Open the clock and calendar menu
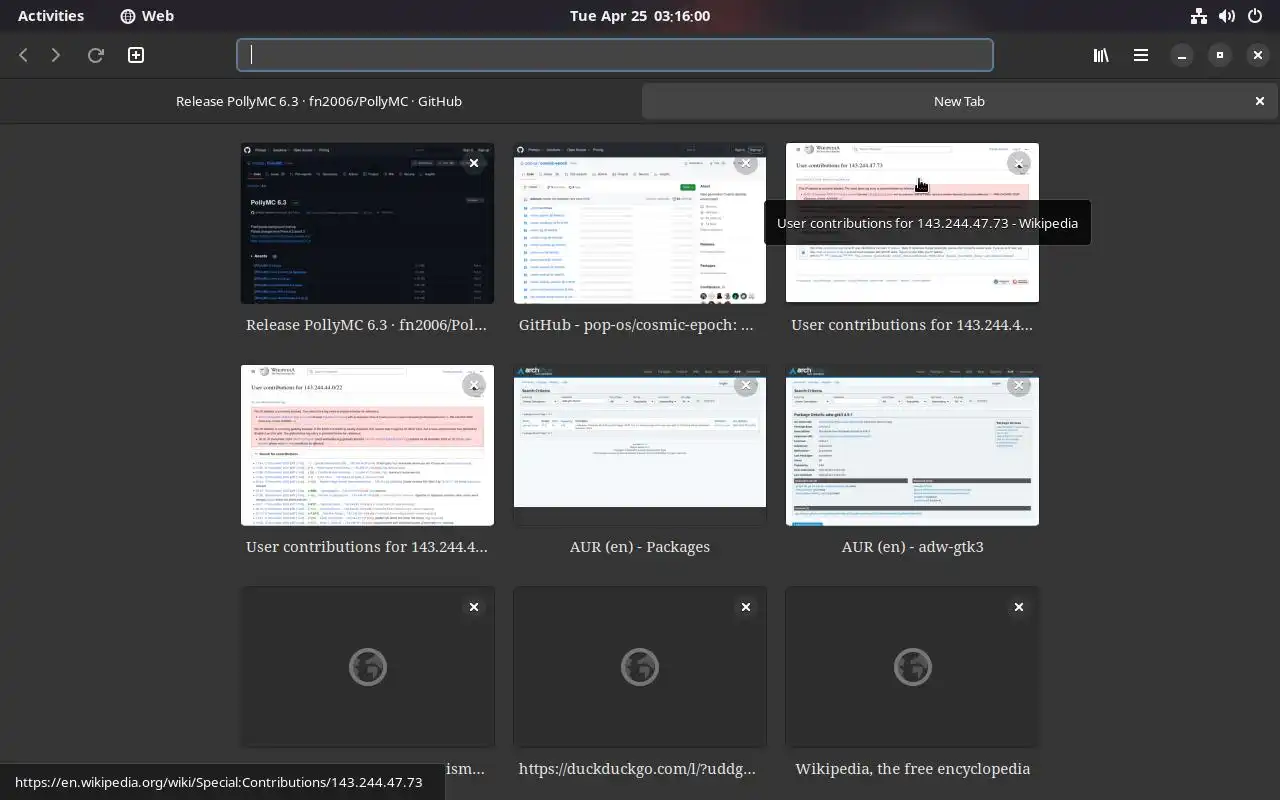Image resolution: width=1280 pixels, height=800 pixels. (640, 16)
